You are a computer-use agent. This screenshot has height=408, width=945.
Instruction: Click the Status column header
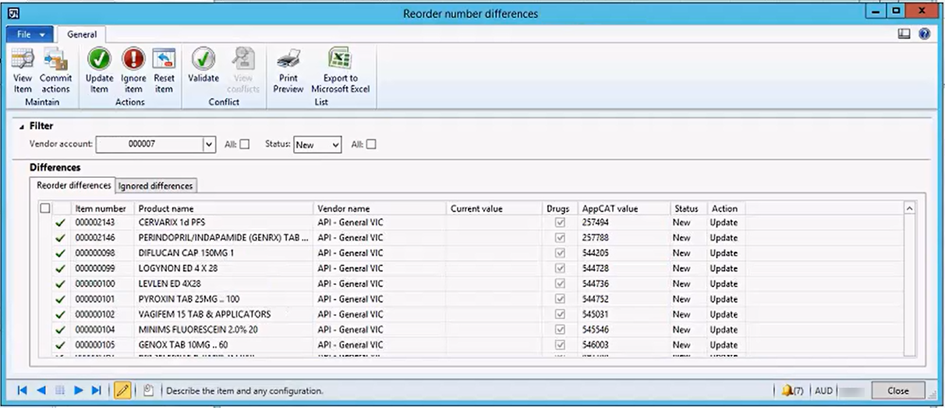(689, 209)
